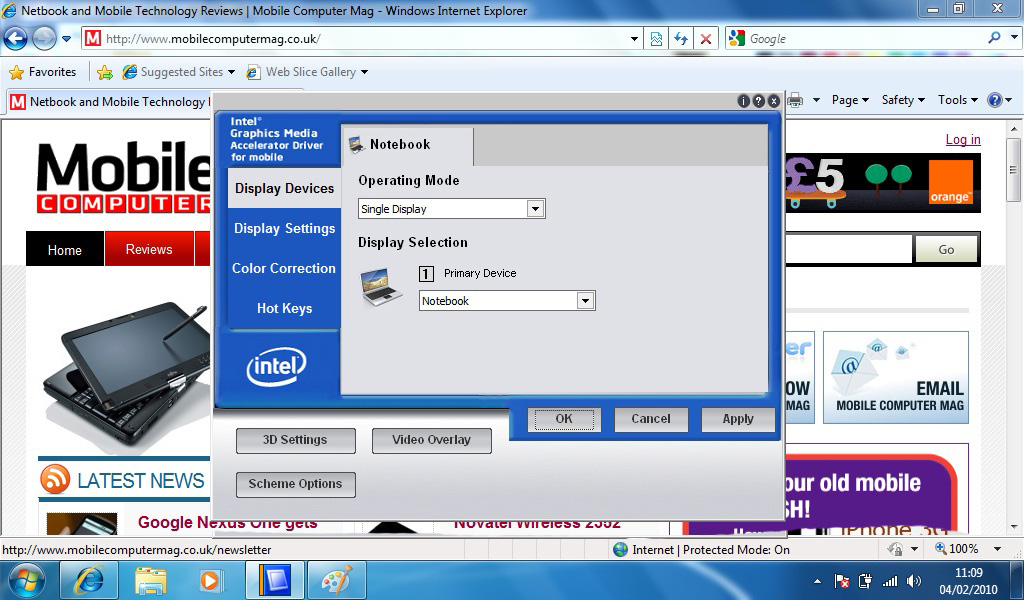Stop page loading with the red X
Viewport: 1024px width, 600px height.
[706, 39]
